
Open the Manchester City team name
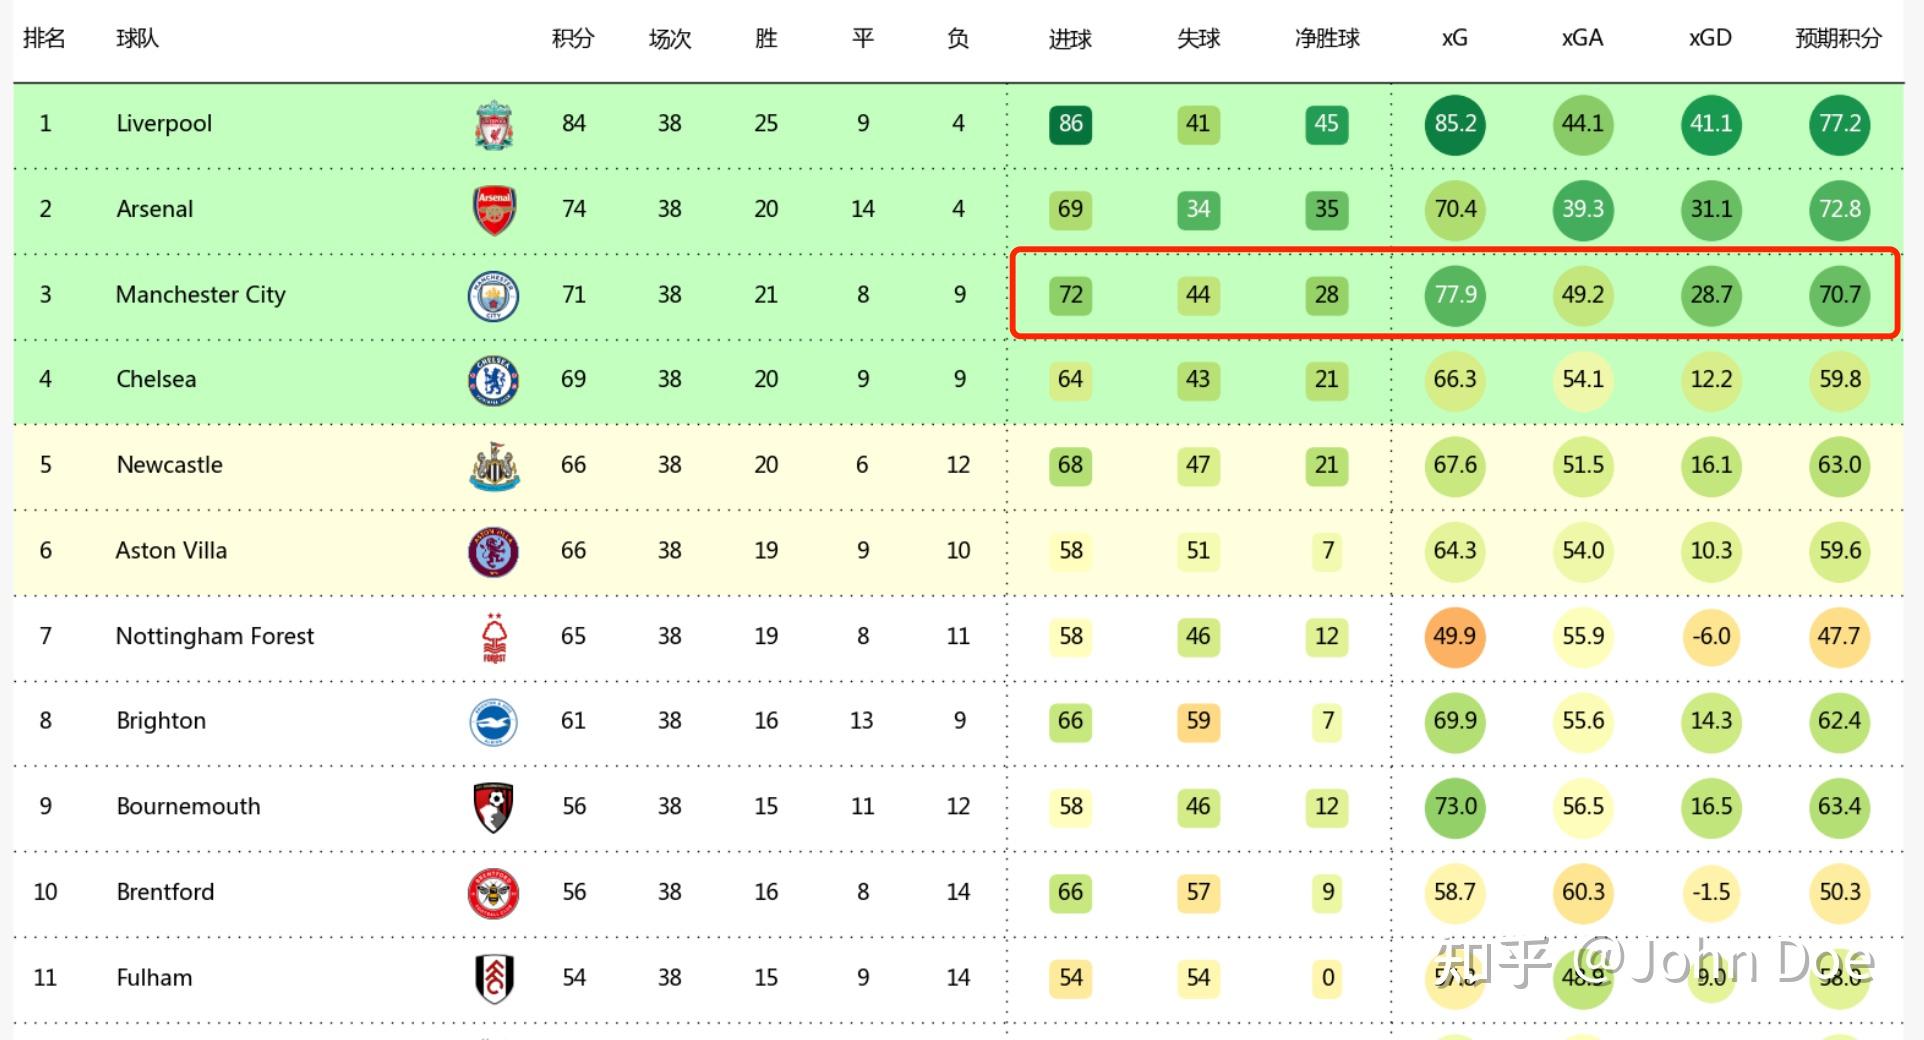click(200, 295)
